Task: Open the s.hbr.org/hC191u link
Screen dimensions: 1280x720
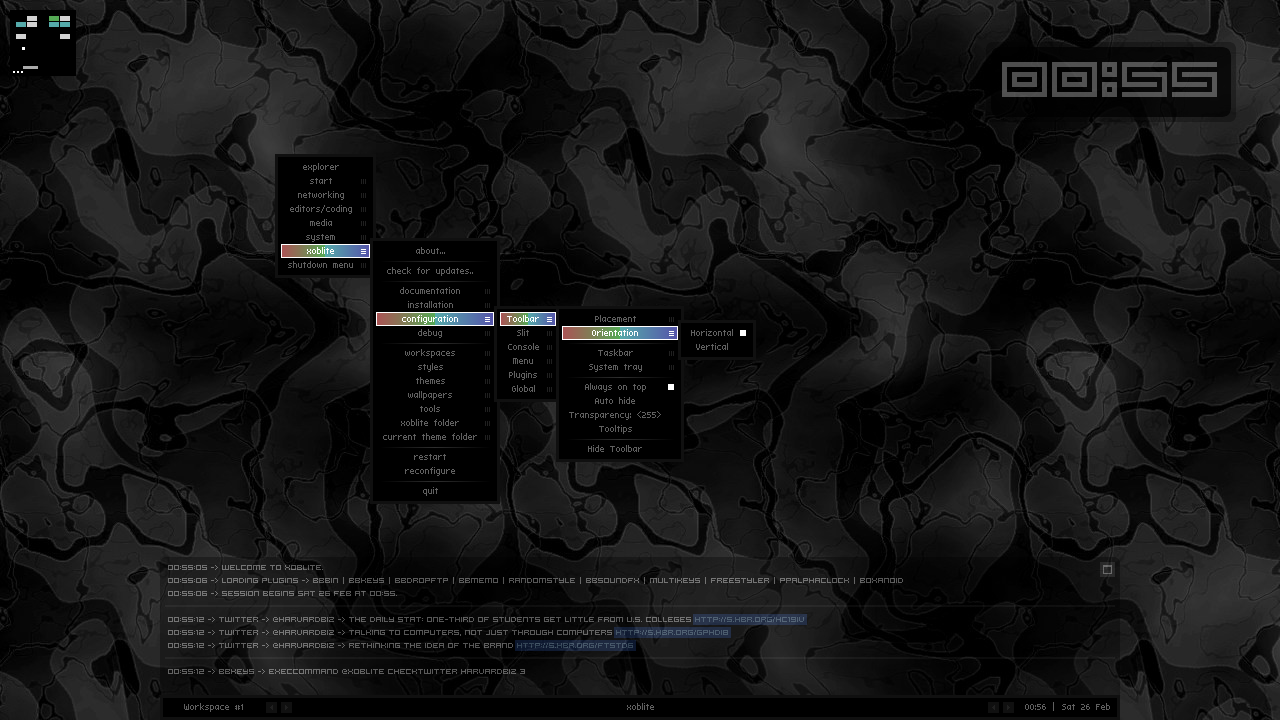Action: click(749, 620)
